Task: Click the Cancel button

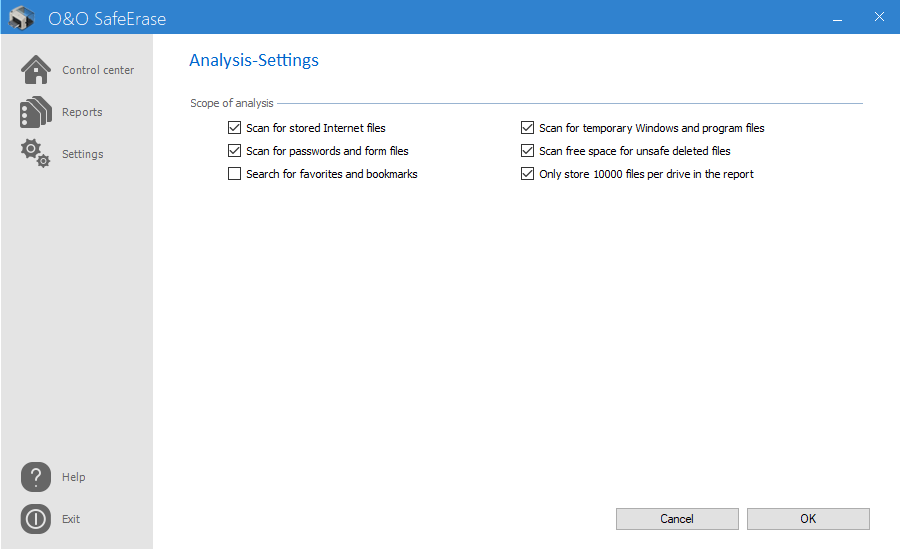Action: point(677,519)
